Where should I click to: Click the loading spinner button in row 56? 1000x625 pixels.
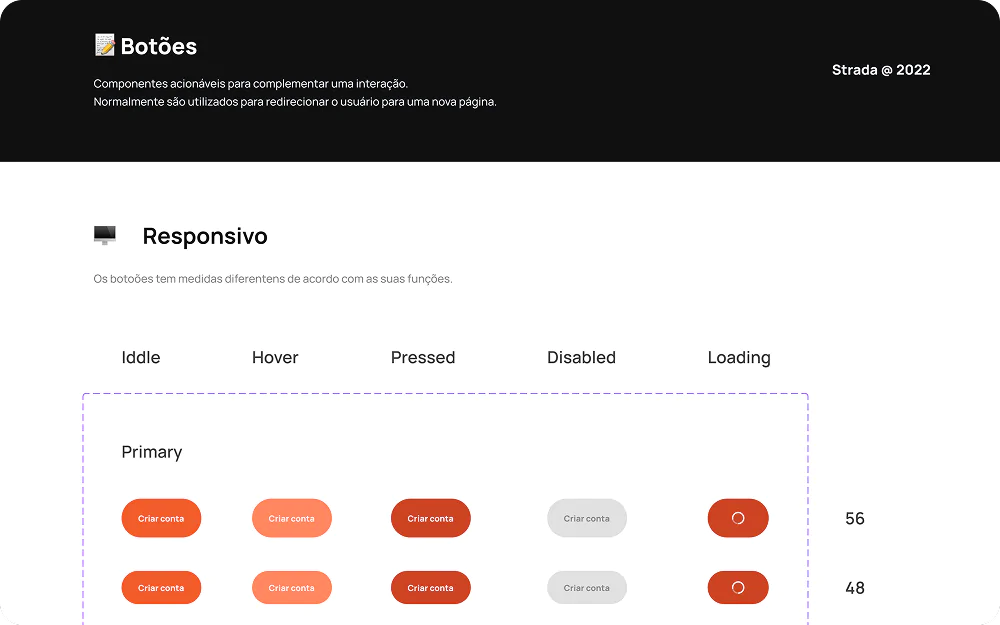(x=738, y=518)
